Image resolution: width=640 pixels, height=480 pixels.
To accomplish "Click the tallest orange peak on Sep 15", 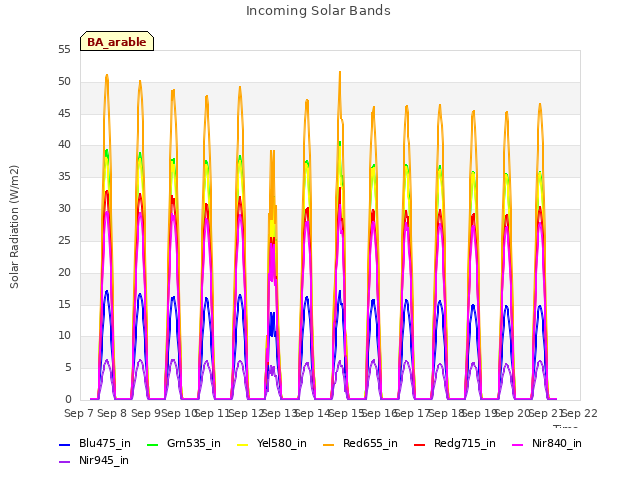I will pyautogui.click(x=340, y=73).
